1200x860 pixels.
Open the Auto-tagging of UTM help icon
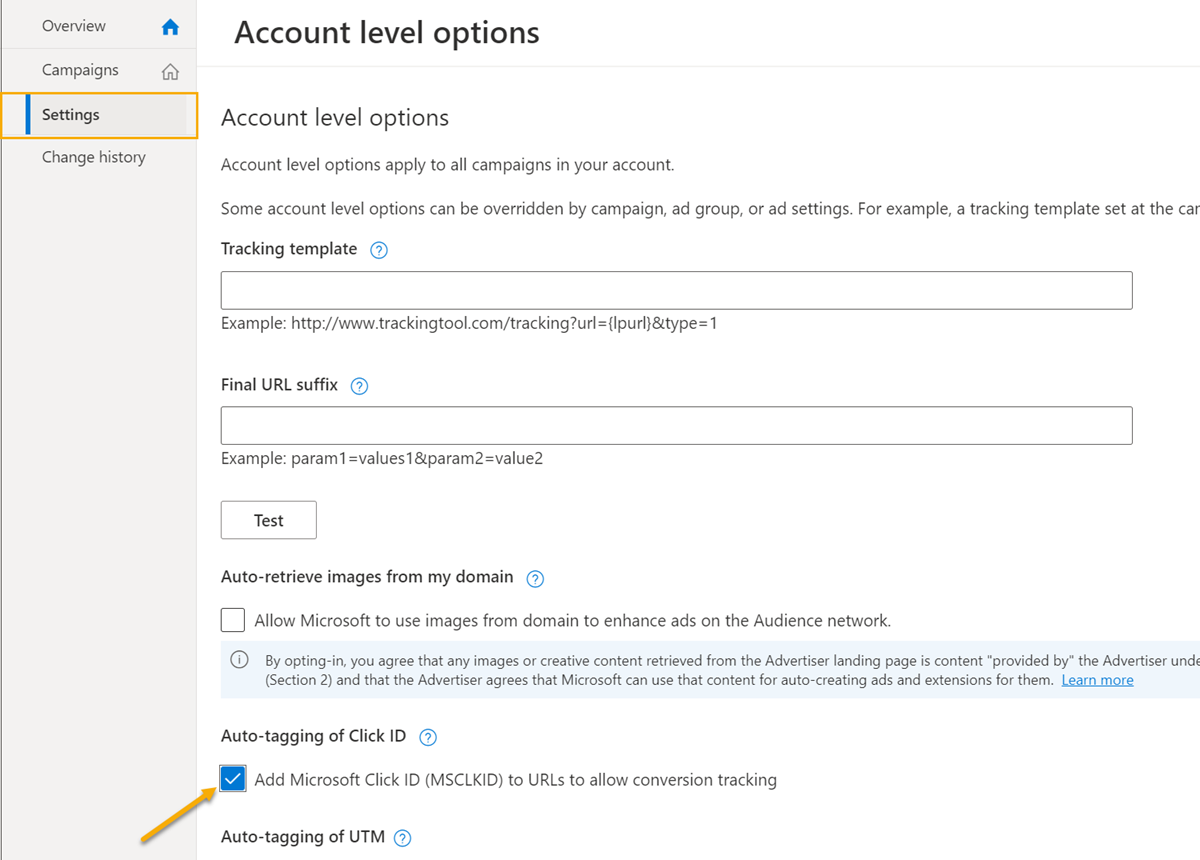tap(403, 838)
